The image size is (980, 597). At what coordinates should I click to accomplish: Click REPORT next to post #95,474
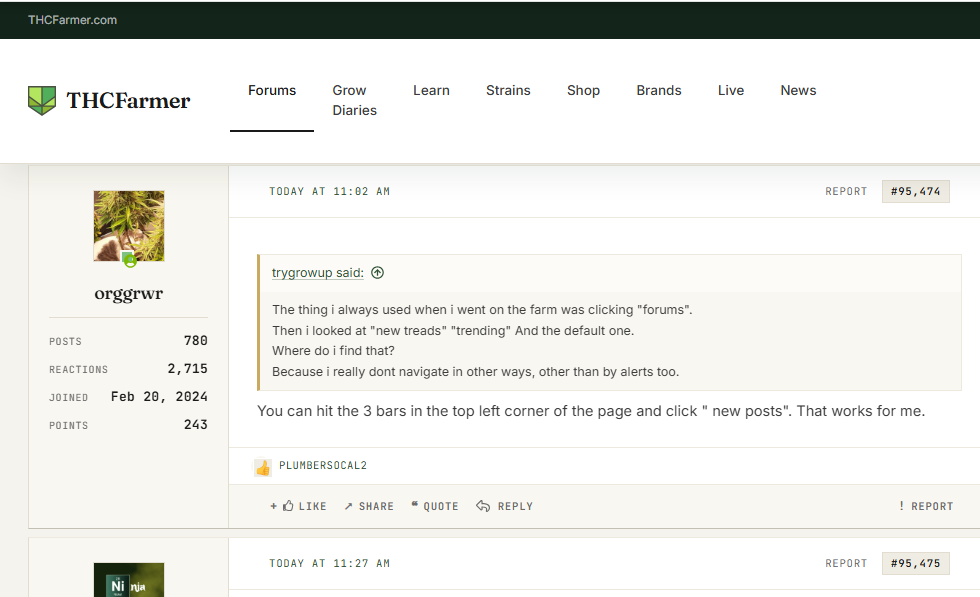click(846, 191)
